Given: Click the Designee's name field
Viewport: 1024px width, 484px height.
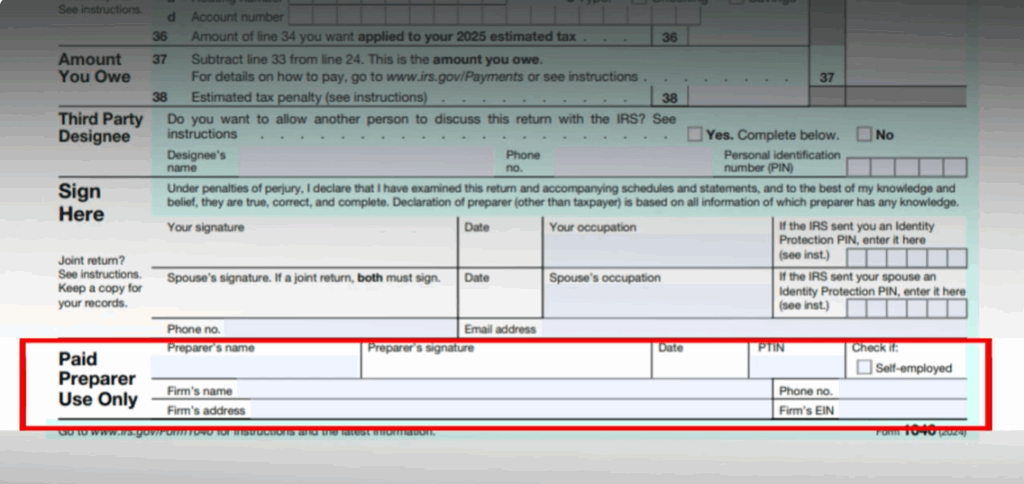Looking at the screenshot, I should [366, 161].
